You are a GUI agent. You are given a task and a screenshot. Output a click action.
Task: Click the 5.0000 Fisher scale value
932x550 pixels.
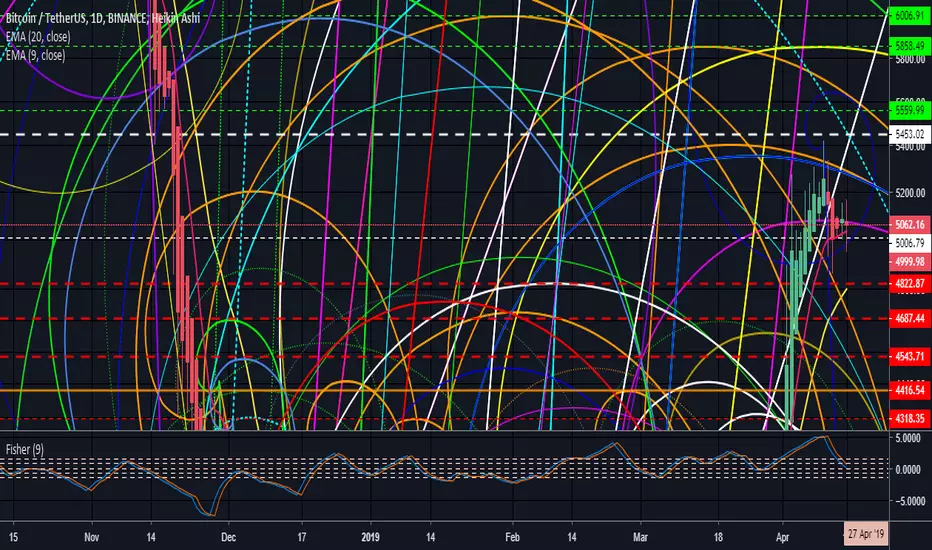pyautogui.click(x=908, y=438)
